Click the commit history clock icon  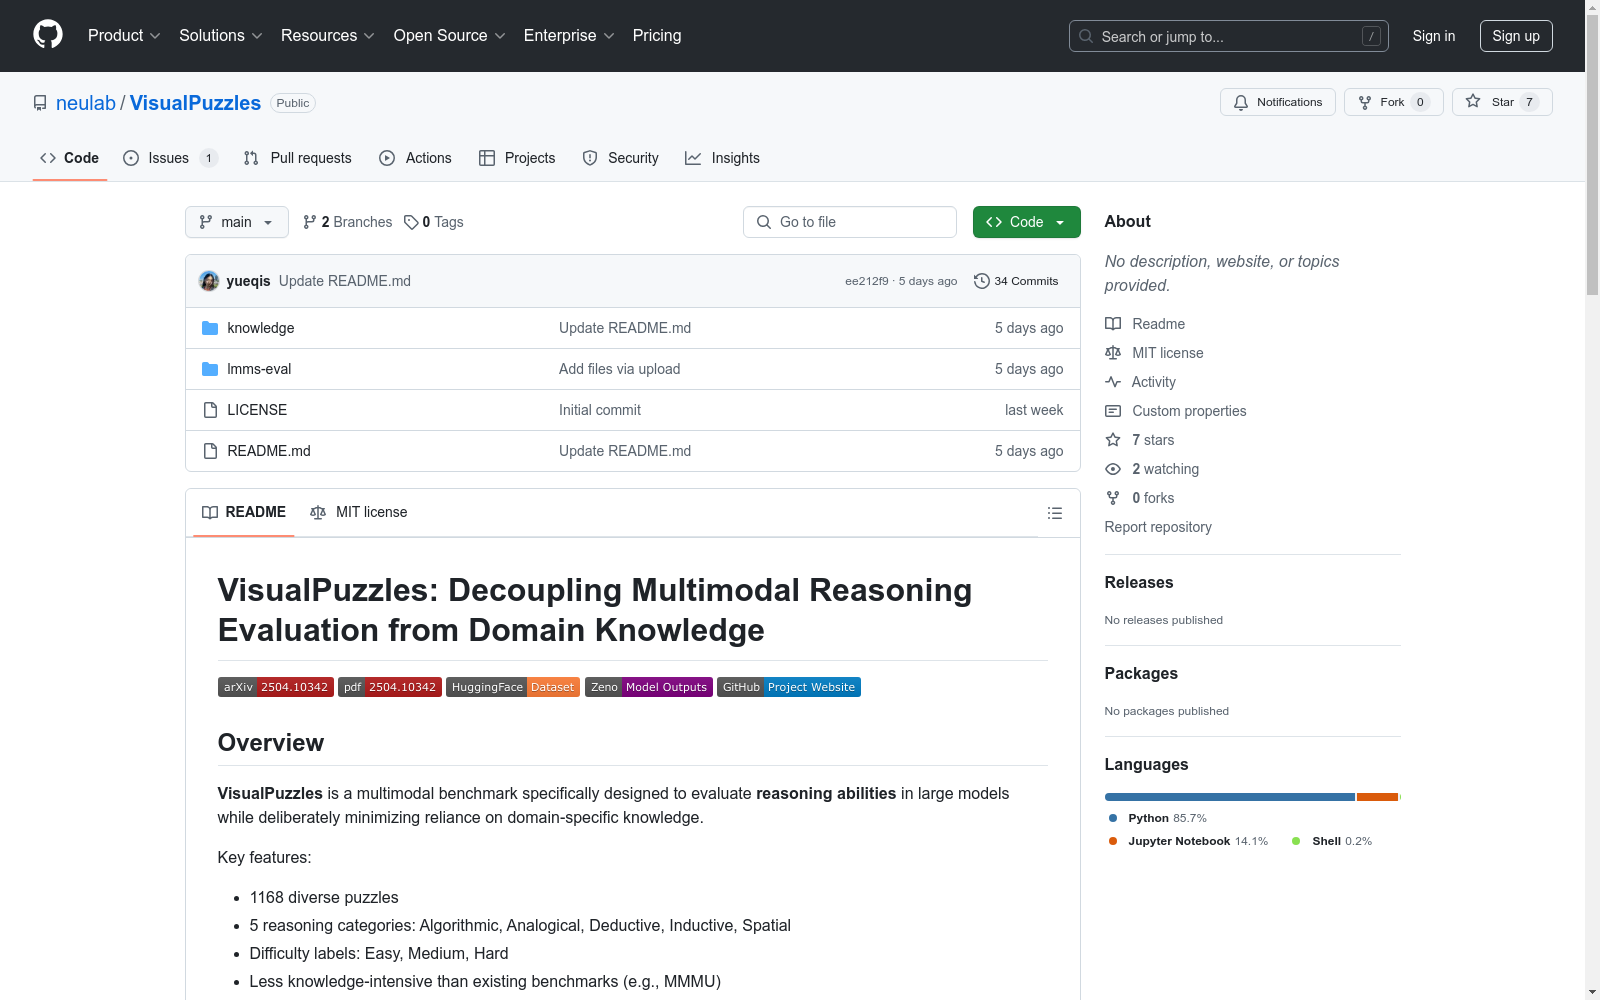(x=982, y=281)
